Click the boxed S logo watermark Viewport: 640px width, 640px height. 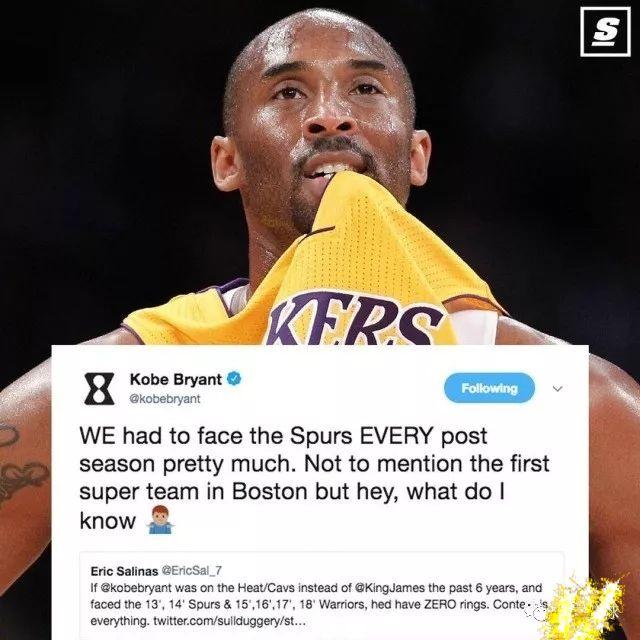pyautogui.click(x=605, y=31)
